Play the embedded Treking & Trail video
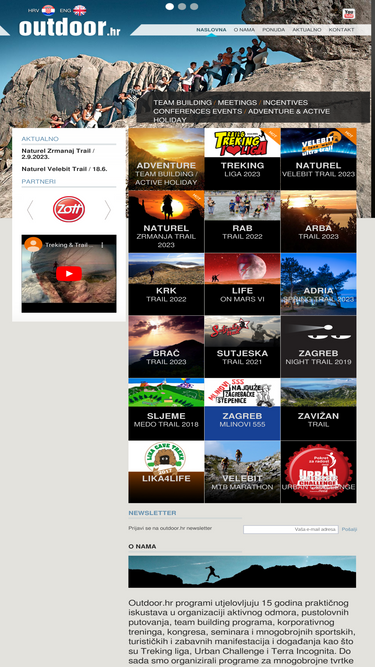This screenshot has width=375, height=667. pyautogui.click(x=69, y=274)
